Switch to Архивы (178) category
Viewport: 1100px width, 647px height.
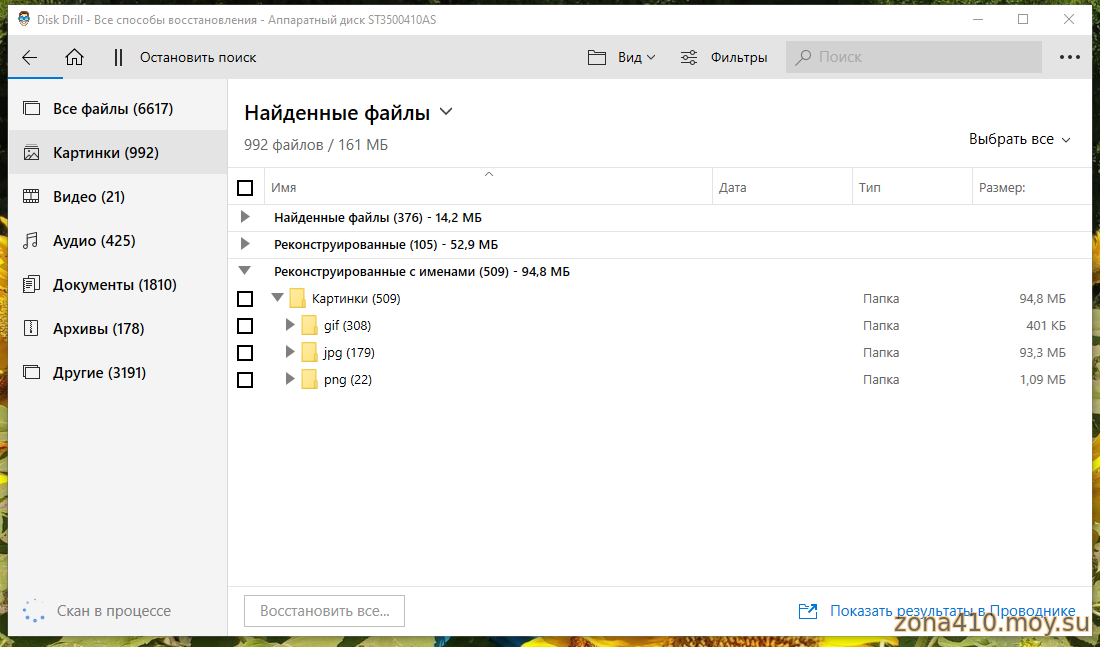pyautogui.click(x=98, y=329)
